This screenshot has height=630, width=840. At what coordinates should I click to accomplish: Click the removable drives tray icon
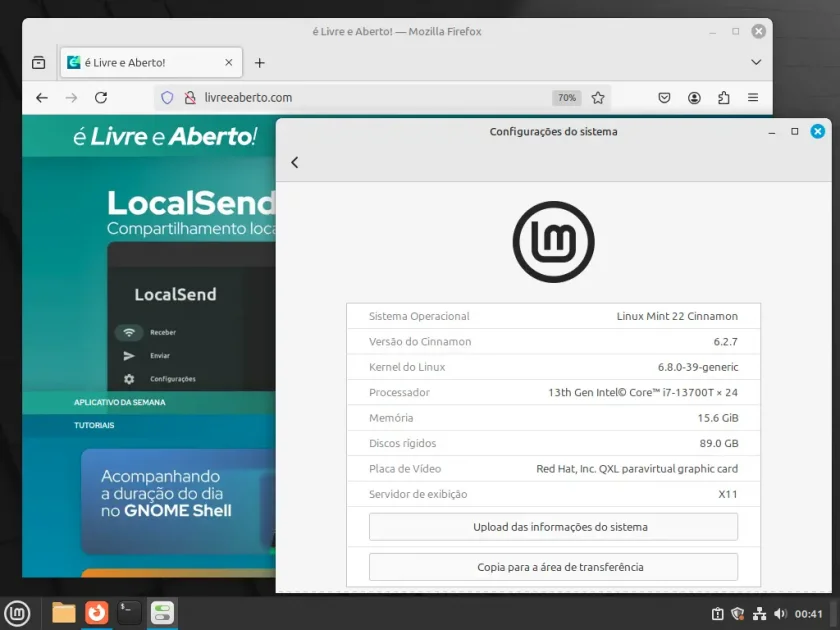[717, 614]
